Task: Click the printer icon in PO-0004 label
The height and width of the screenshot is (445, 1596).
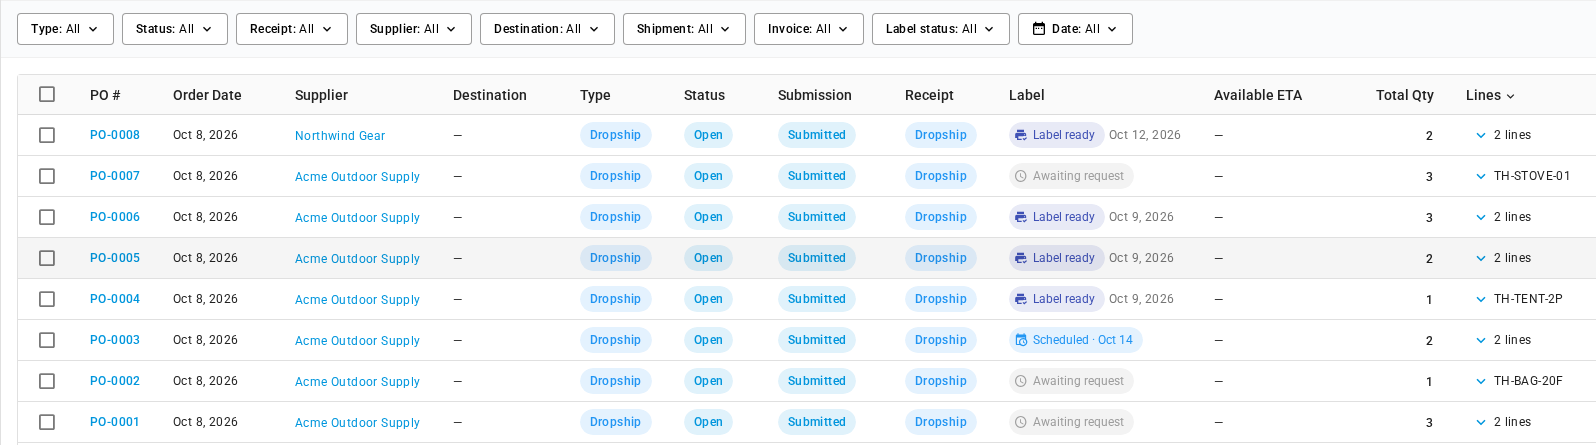Action: (x=1020, y=299)
